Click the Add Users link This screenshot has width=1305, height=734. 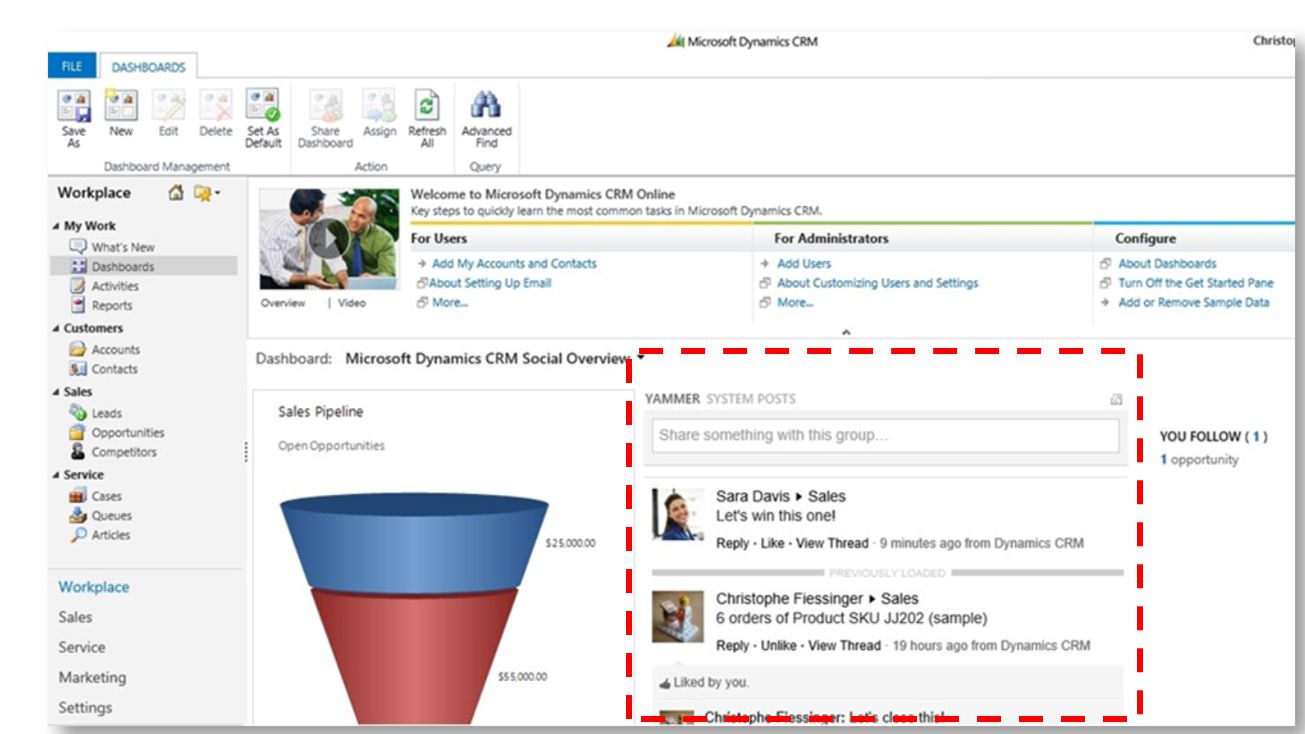point(804,264)
